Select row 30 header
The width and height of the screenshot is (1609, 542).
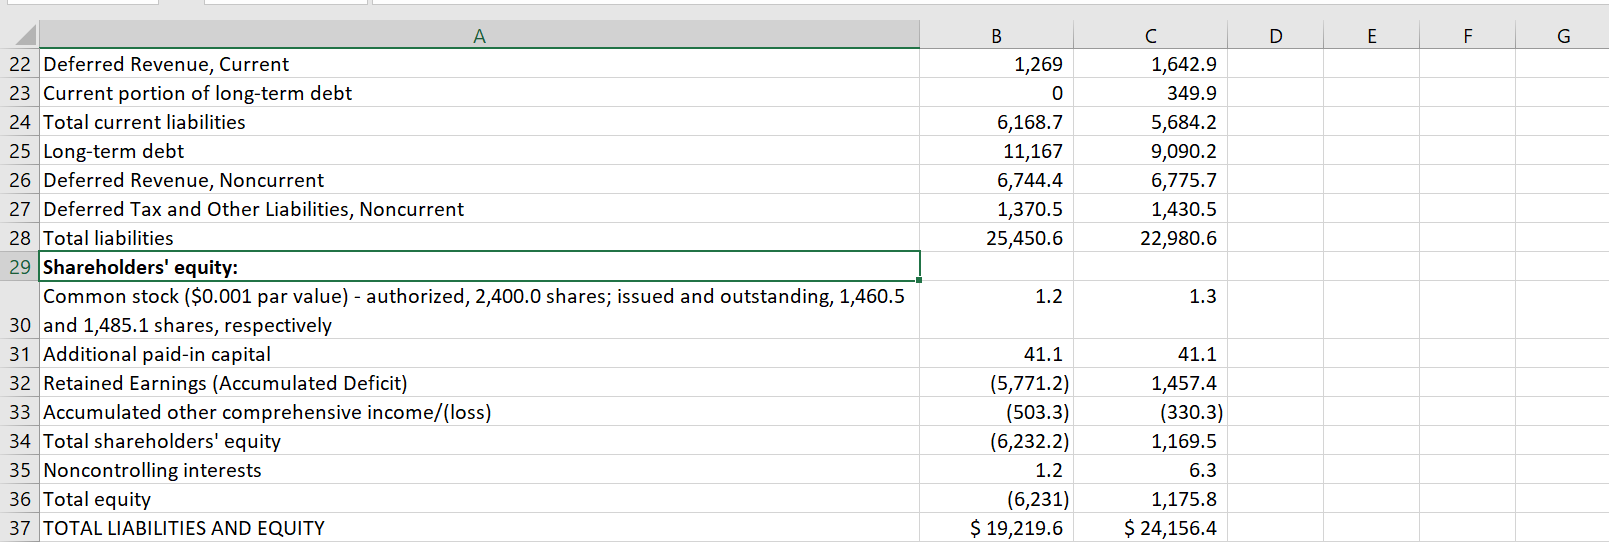click(x=20, y=310)
